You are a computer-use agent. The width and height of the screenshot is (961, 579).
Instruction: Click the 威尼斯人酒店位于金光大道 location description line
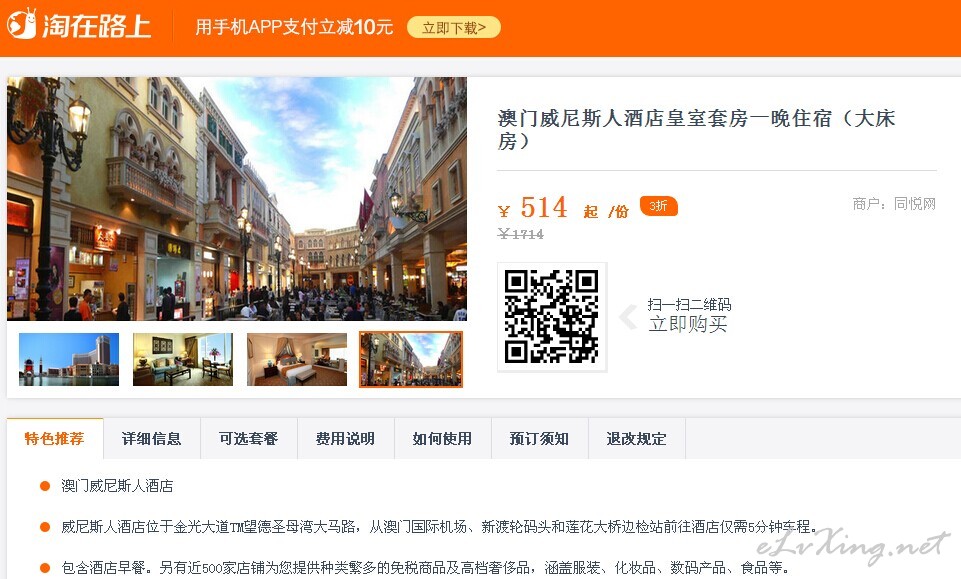click(x=439, y=526)
